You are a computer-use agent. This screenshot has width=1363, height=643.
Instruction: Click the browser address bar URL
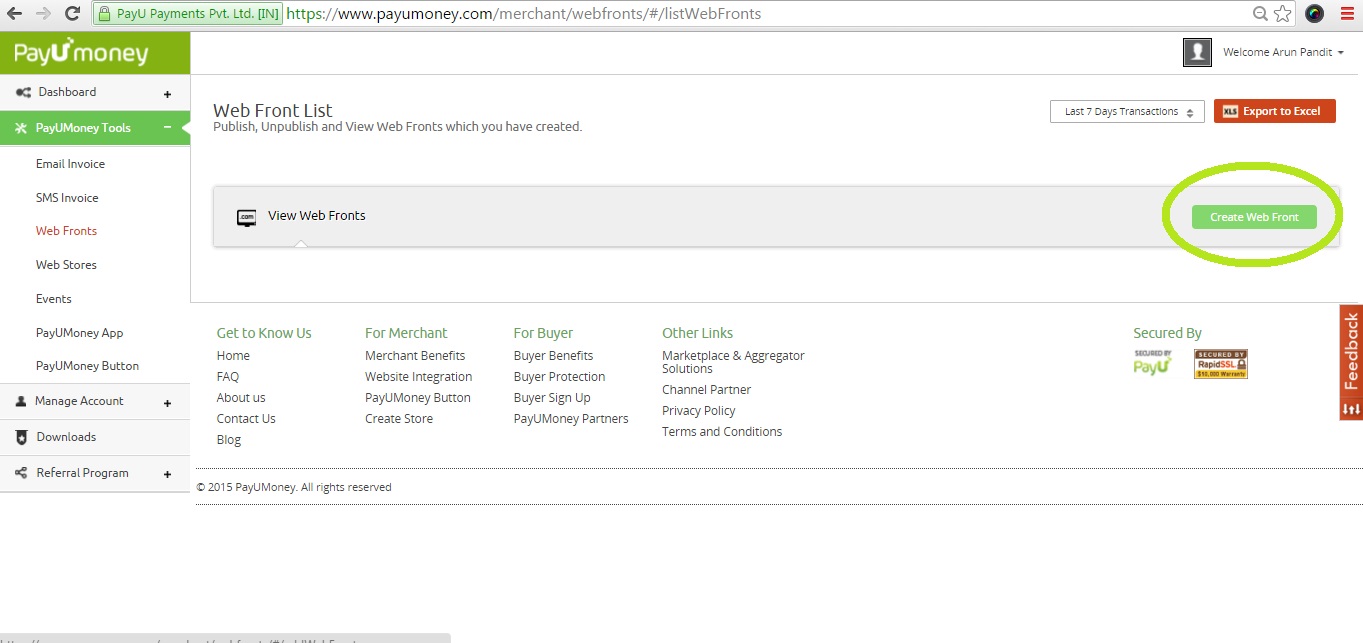pyautogui.click(x=524, y=14)
